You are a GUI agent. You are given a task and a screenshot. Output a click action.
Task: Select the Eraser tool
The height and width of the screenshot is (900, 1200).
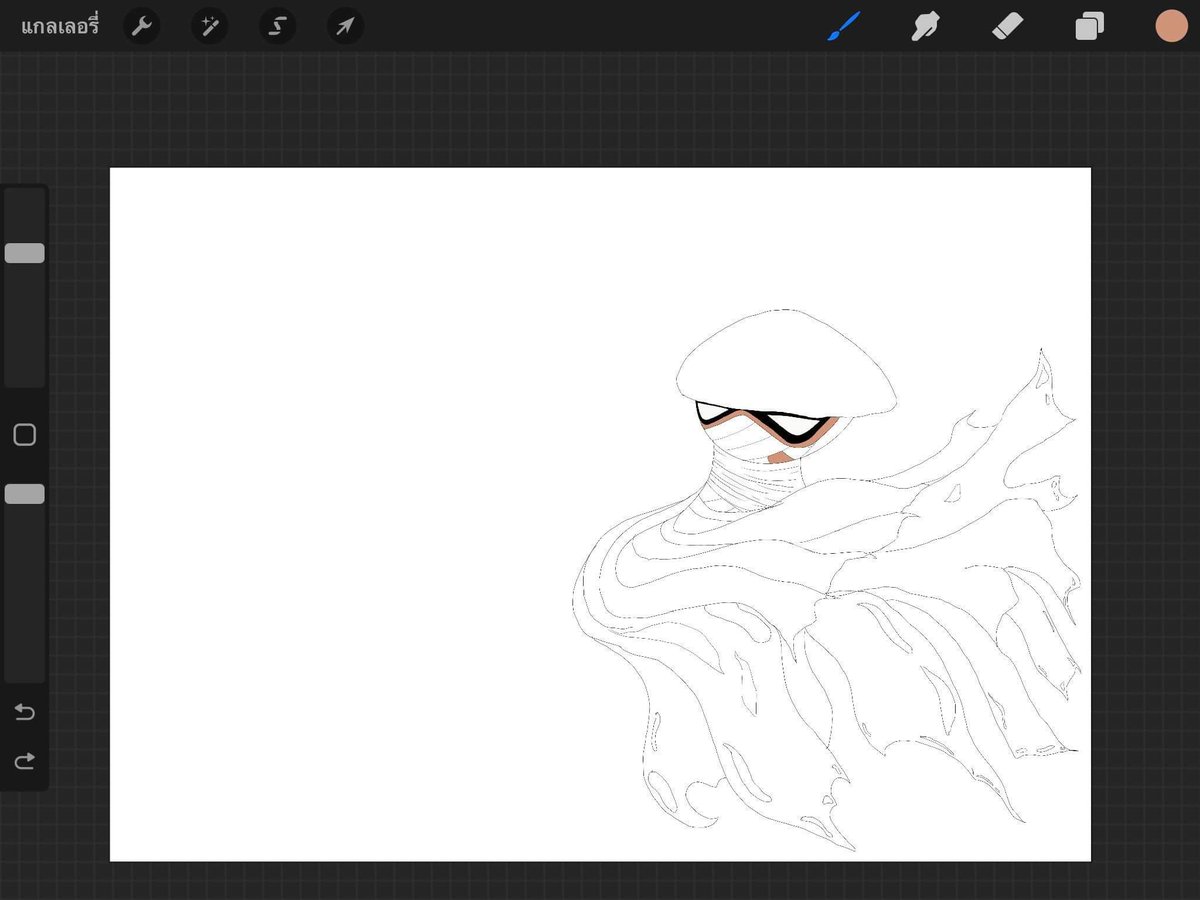[x=1008, y=26]
